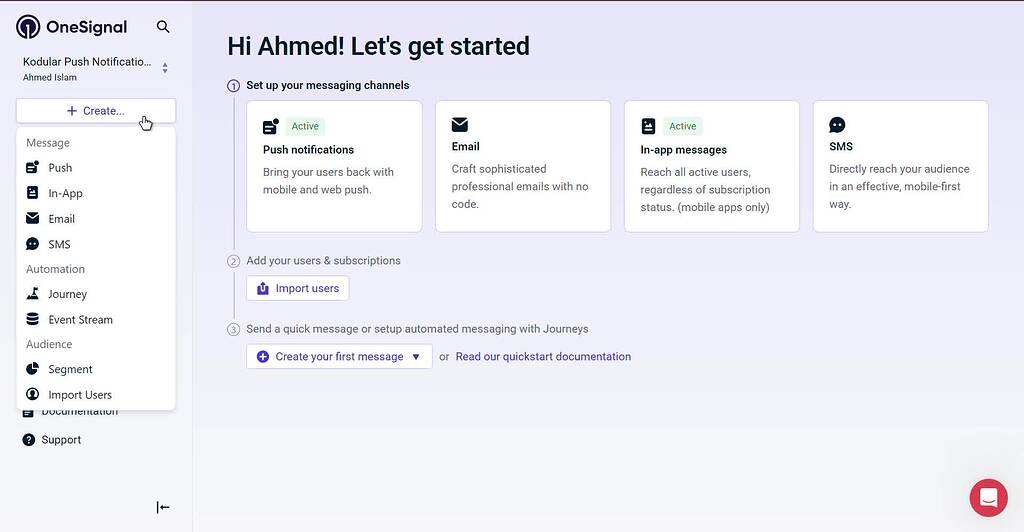Choose In-App from the Create menu
This screenshot has width=1024, height=532.
tap(65, 193)
